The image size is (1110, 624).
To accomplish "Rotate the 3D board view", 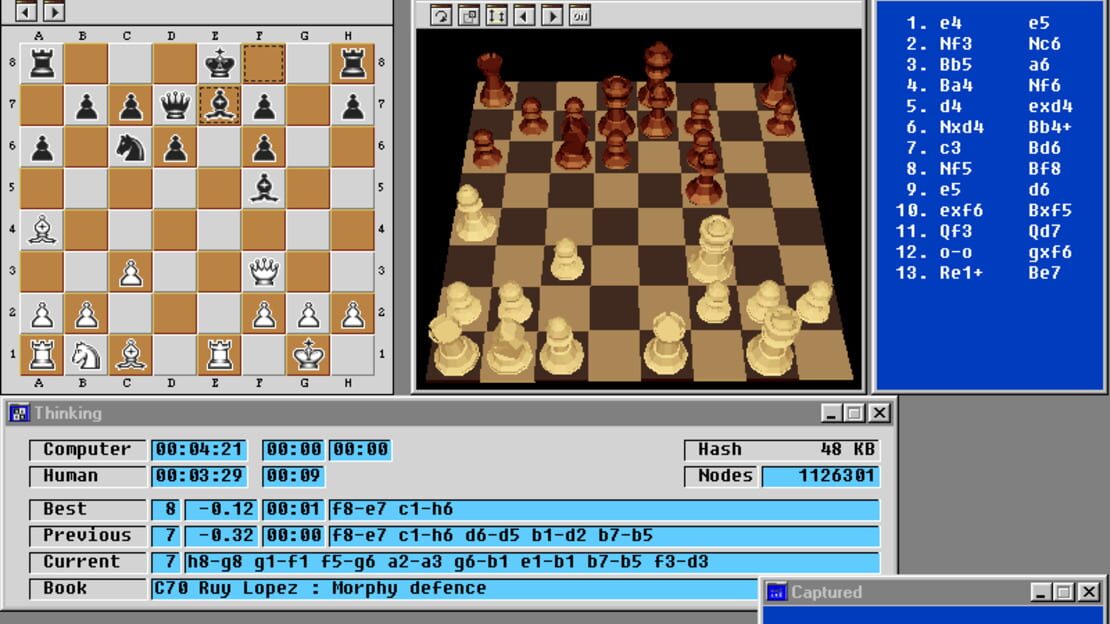I will coord(441,15).
